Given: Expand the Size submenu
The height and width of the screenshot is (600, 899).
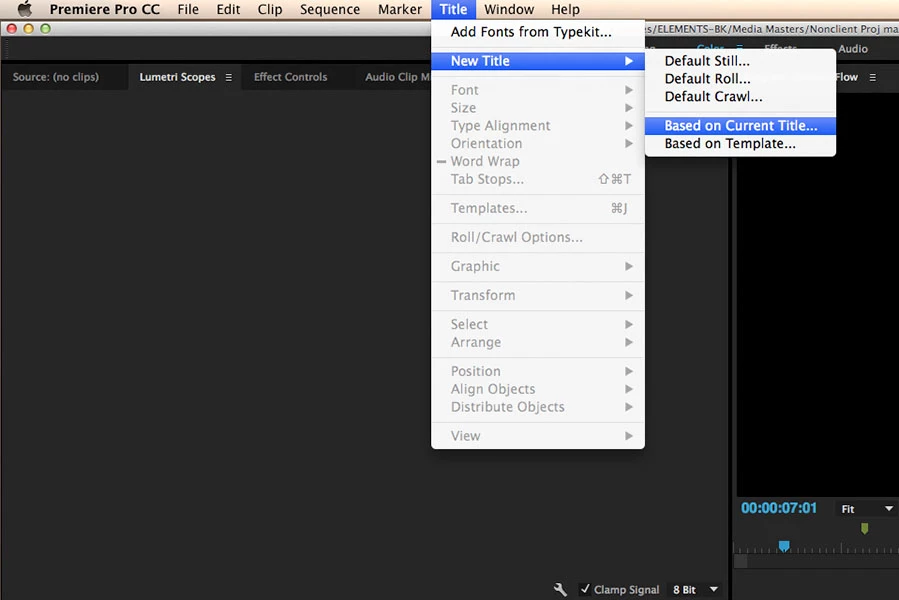Looking at the screenshot, I should click(x=538, y=108).
